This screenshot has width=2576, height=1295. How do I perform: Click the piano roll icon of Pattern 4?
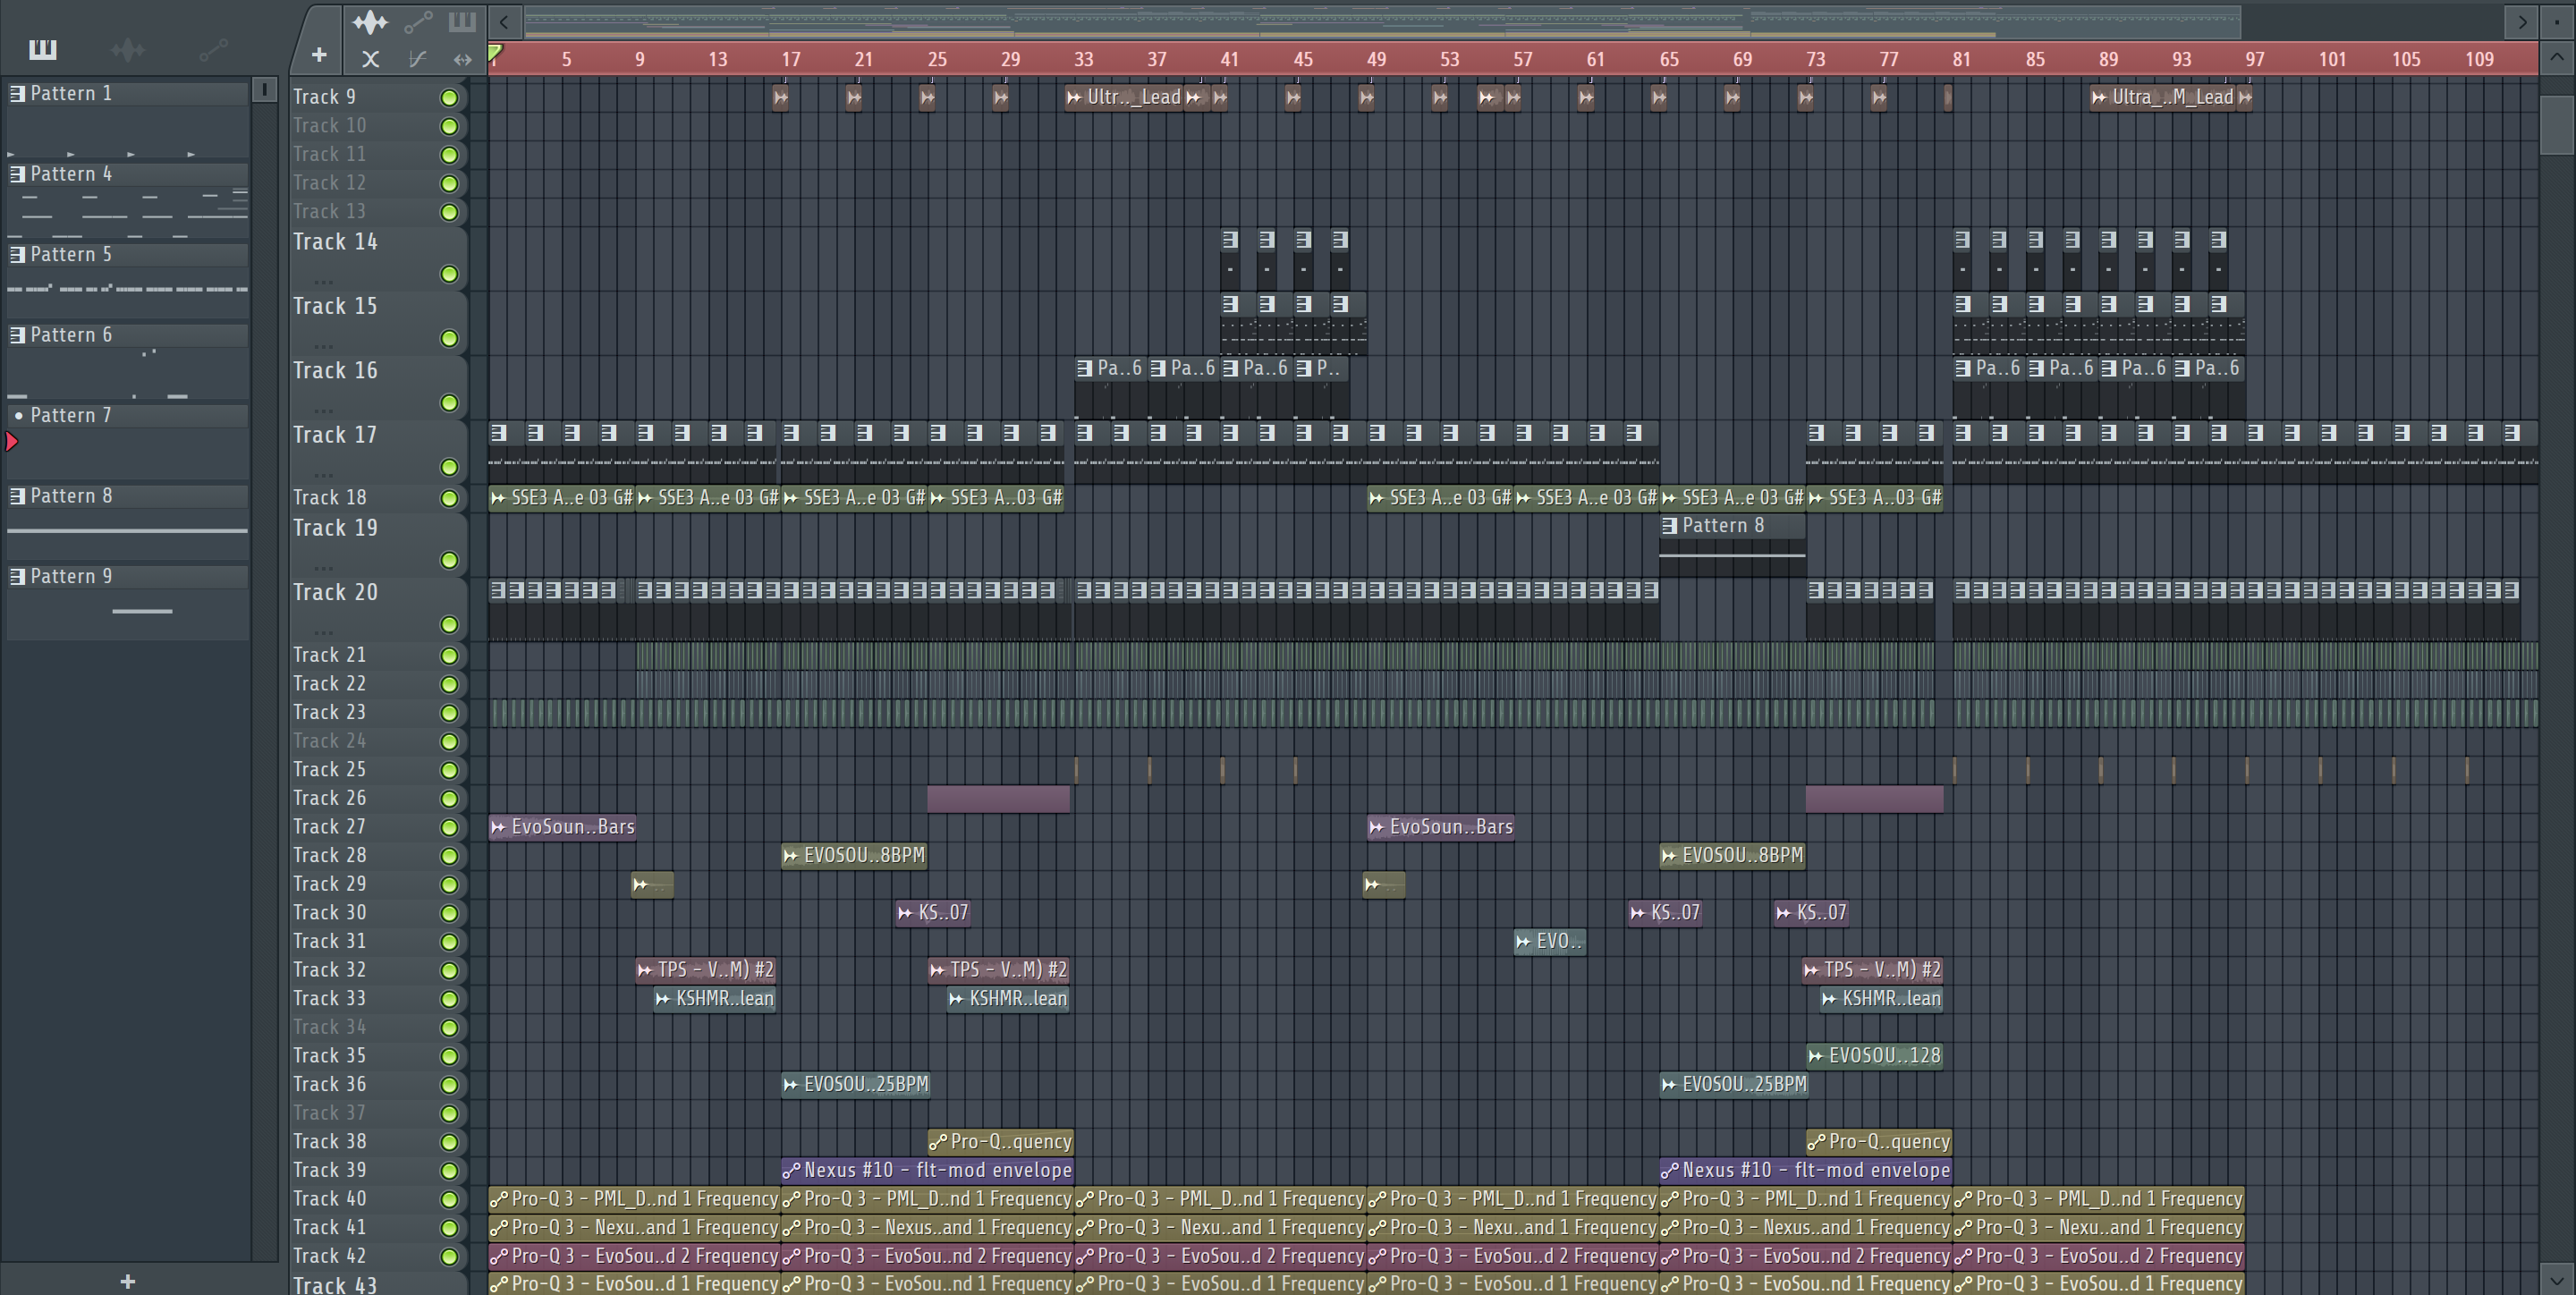[17, 174]
